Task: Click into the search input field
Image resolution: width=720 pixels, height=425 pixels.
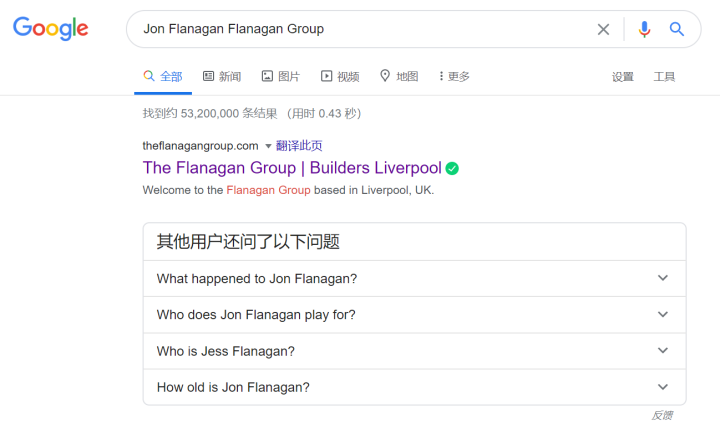Action: [360, 29]
